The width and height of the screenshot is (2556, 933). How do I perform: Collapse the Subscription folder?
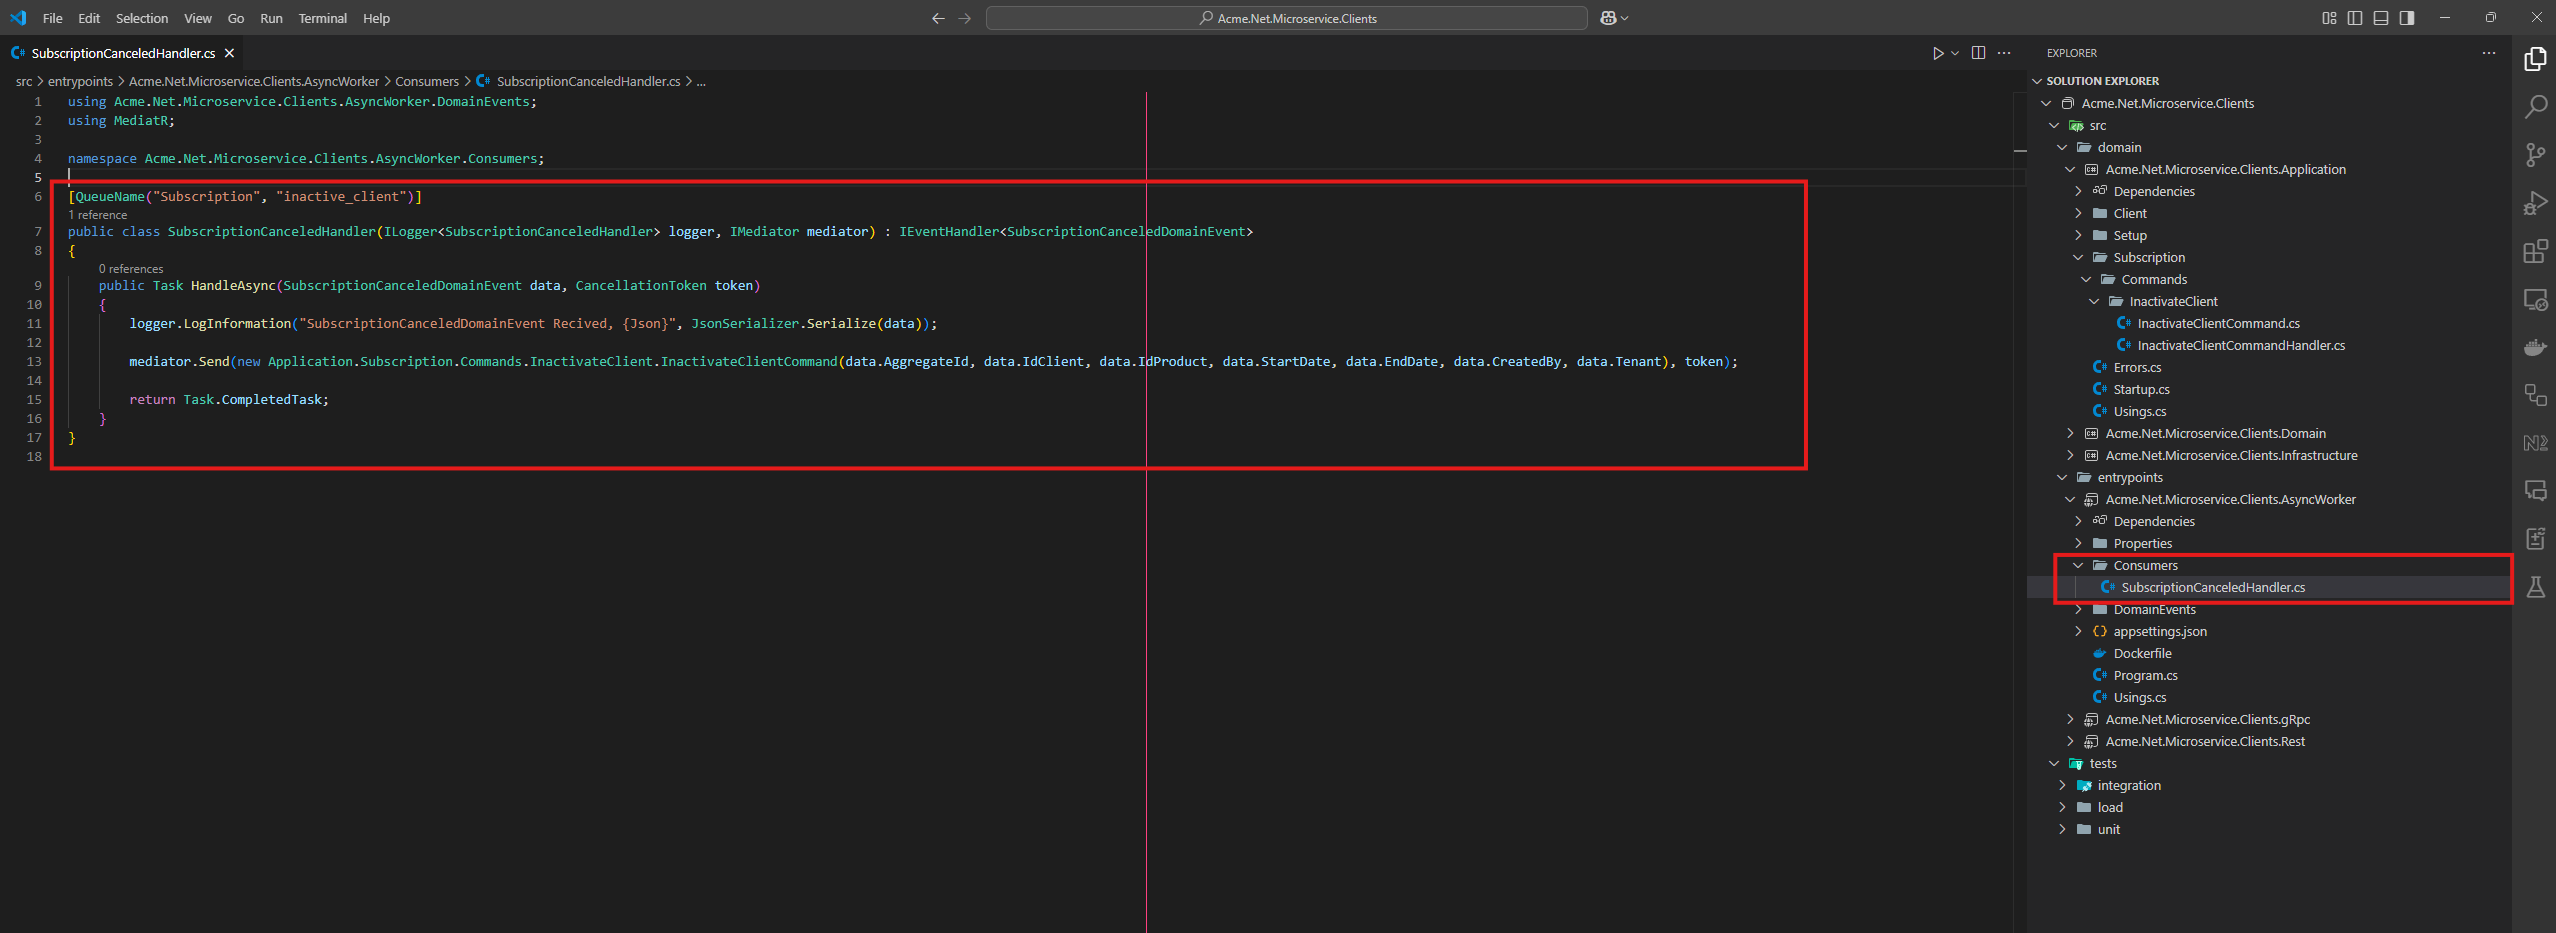pos(2079,257)
